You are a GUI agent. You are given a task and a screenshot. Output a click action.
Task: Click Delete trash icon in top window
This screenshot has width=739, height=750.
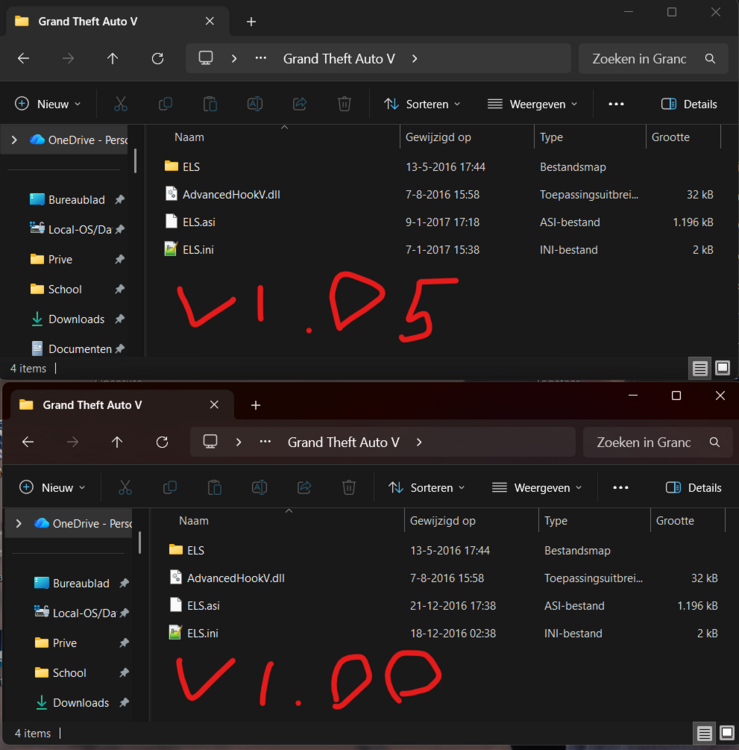(344, 104)
